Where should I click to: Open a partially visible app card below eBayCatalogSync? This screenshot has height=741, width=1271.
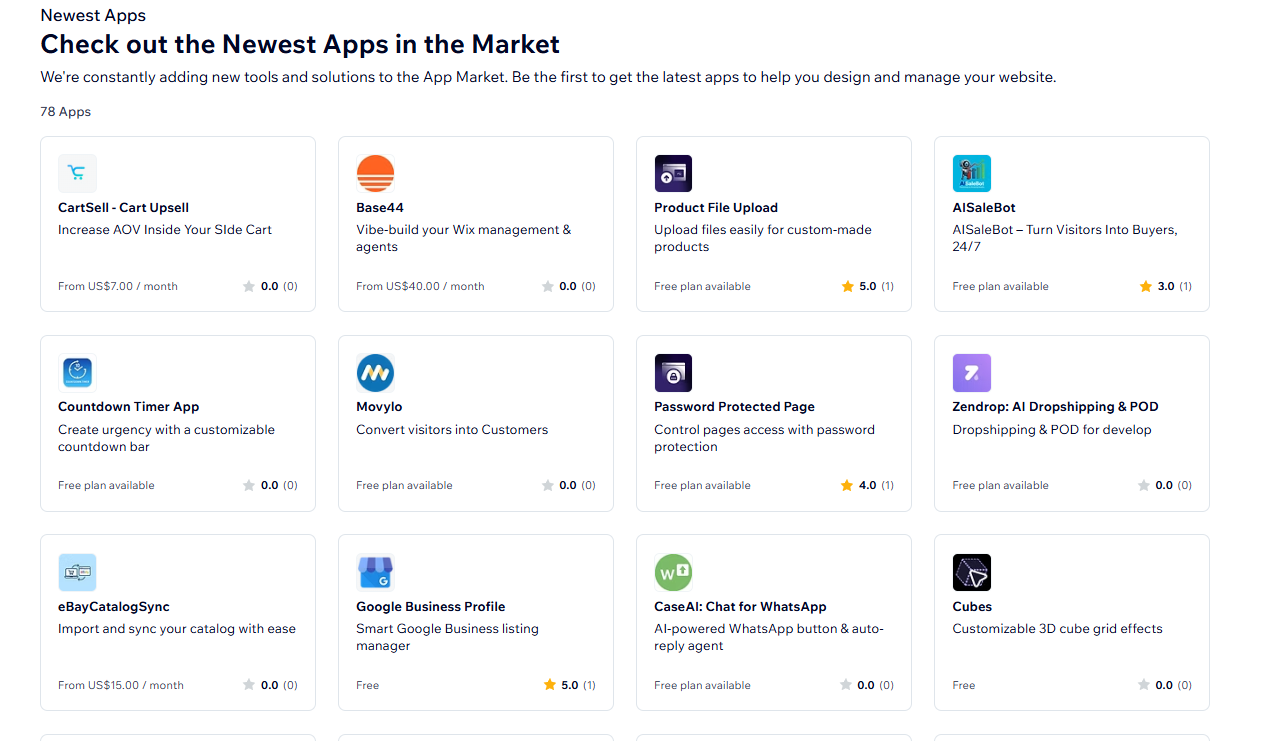[x=178, y=738]
